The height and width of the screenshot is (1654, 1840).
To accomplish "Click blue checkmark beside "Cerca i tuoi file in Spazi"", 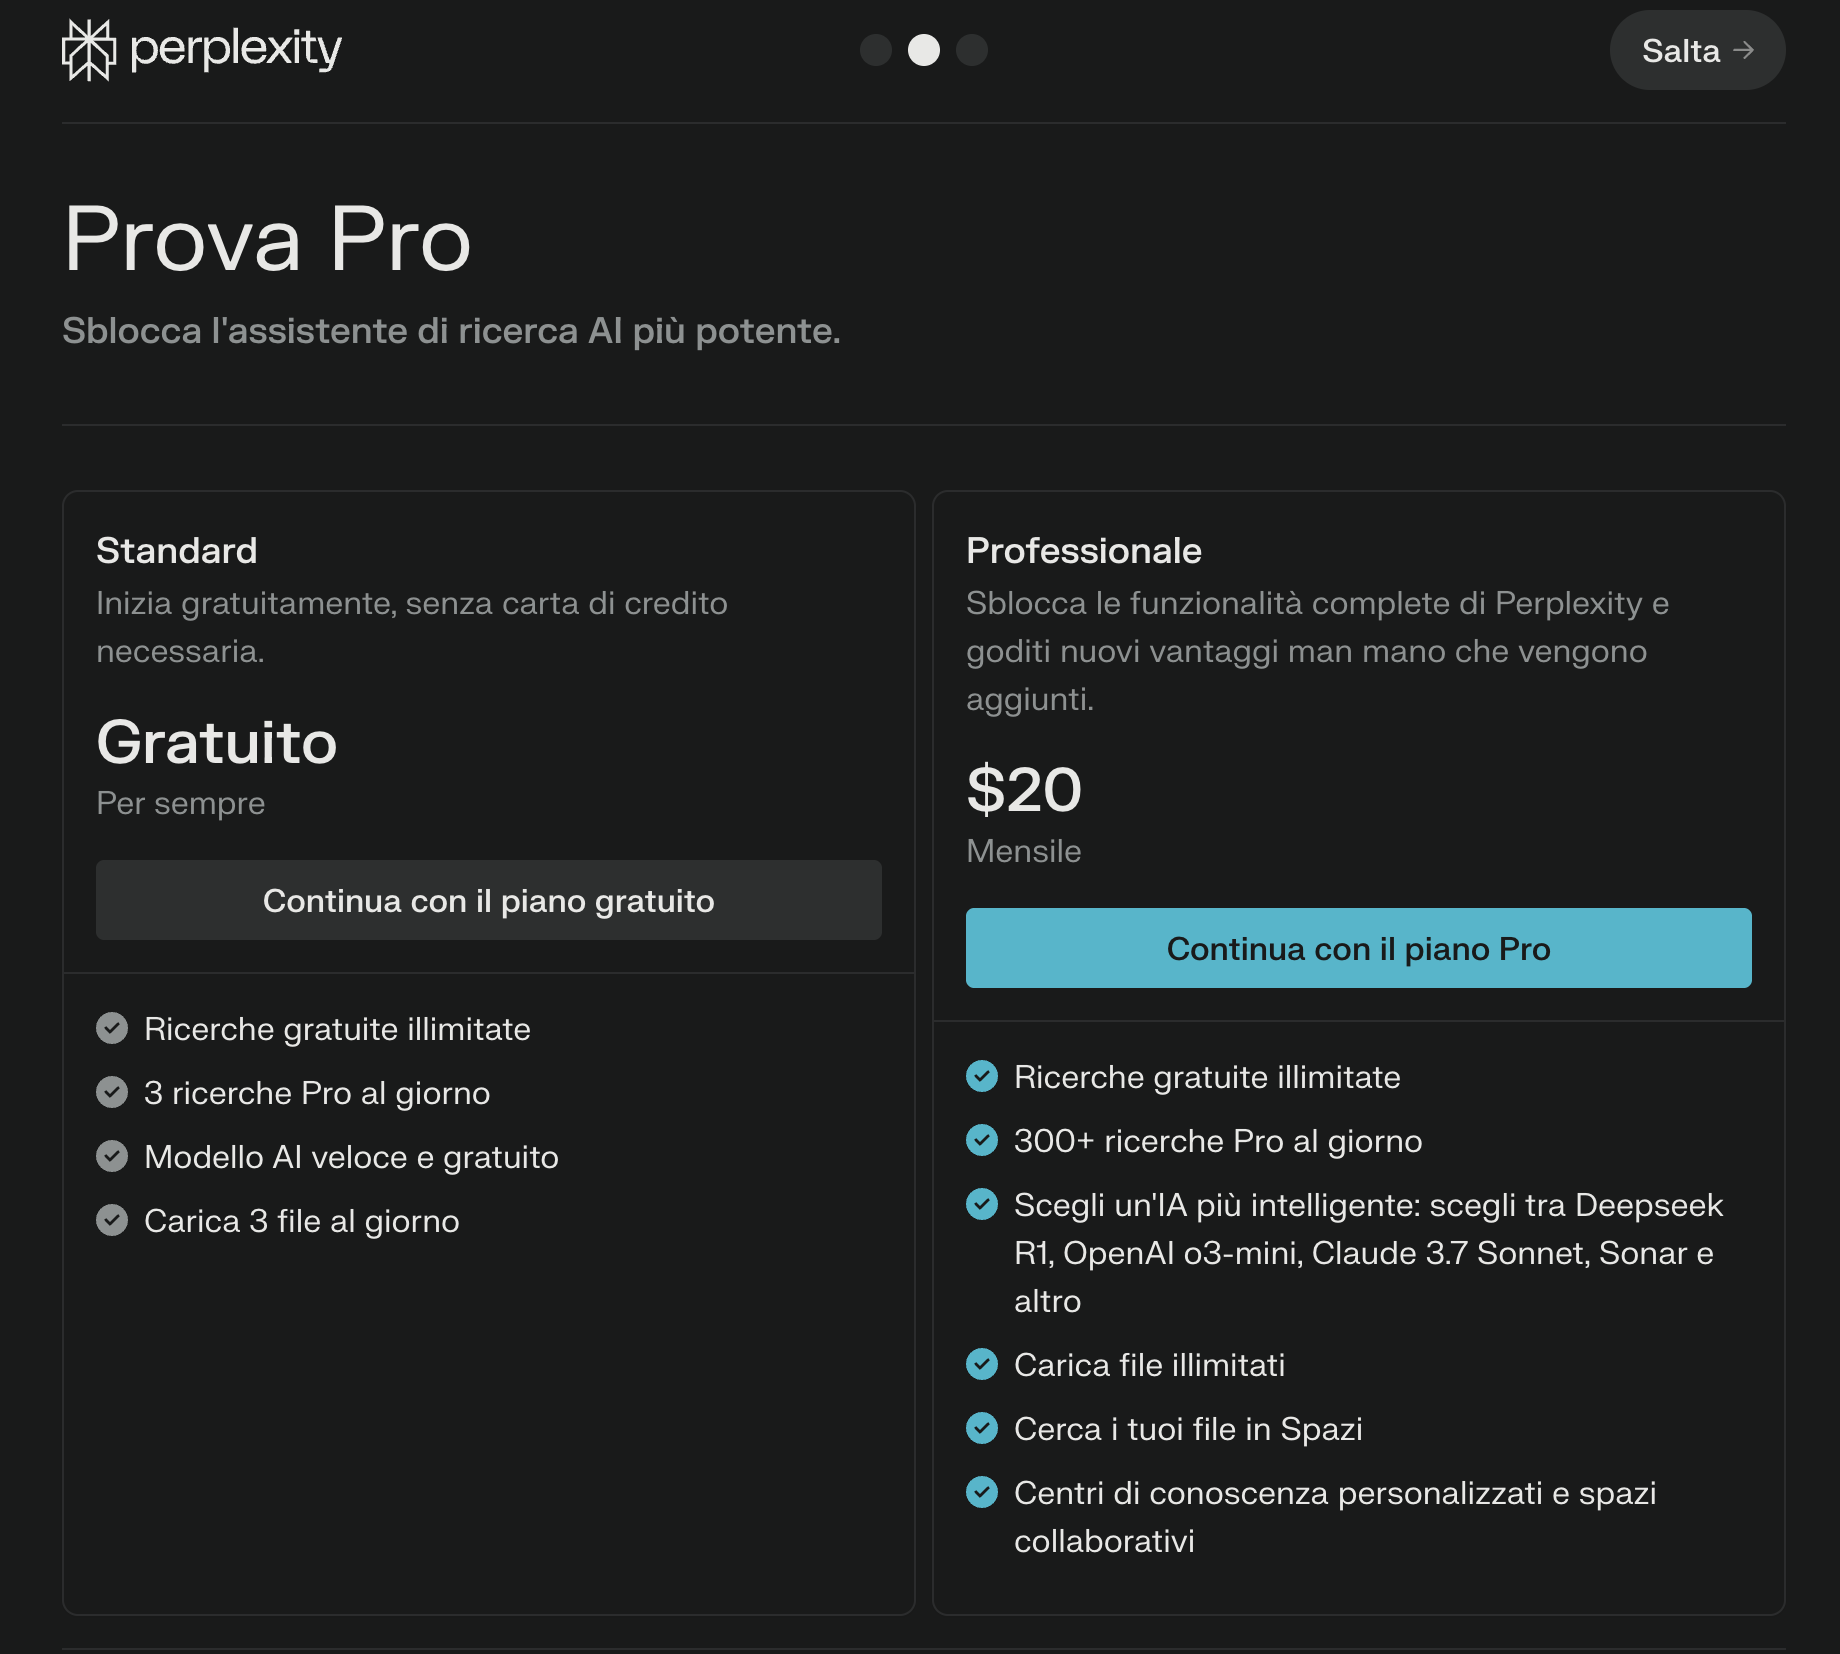I will (982, 1428).
